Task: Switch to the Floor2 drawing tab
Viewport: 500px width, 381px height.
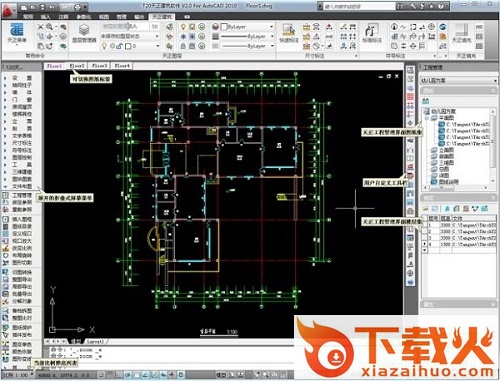Action: [77, 66]
